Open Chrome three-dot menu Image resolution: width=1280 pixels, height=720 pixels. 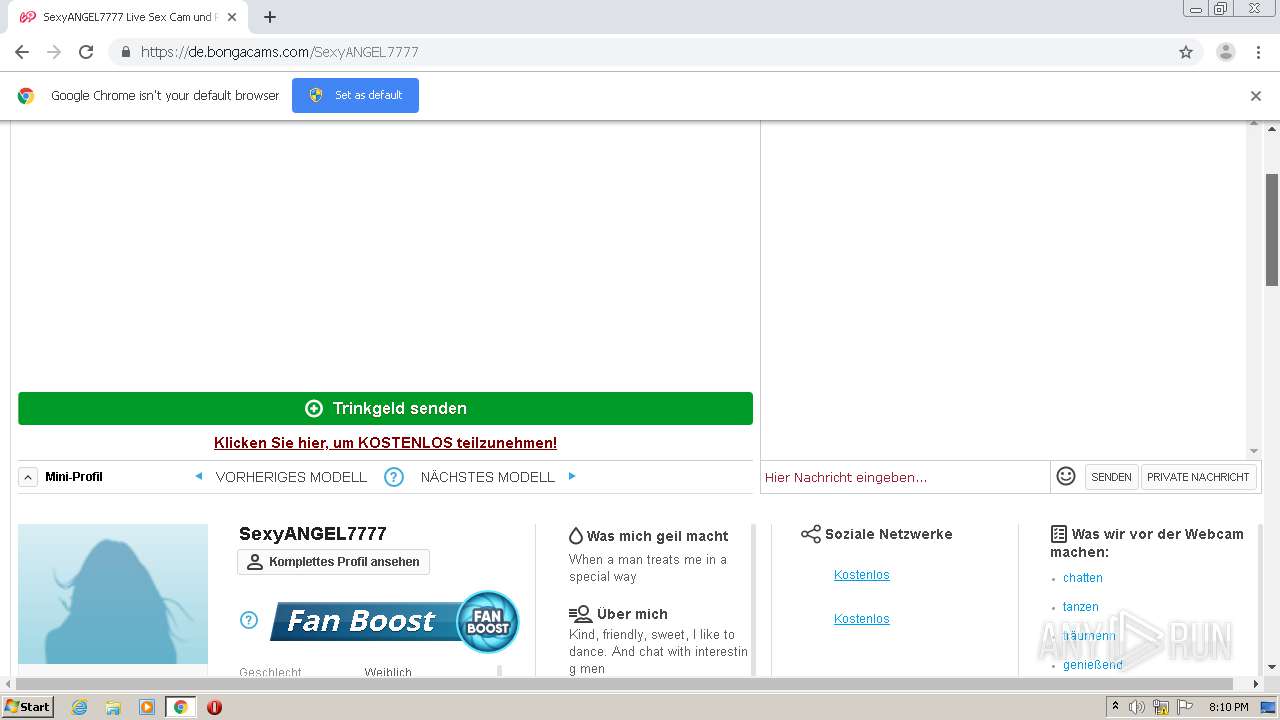click(x=1258, y=52)
